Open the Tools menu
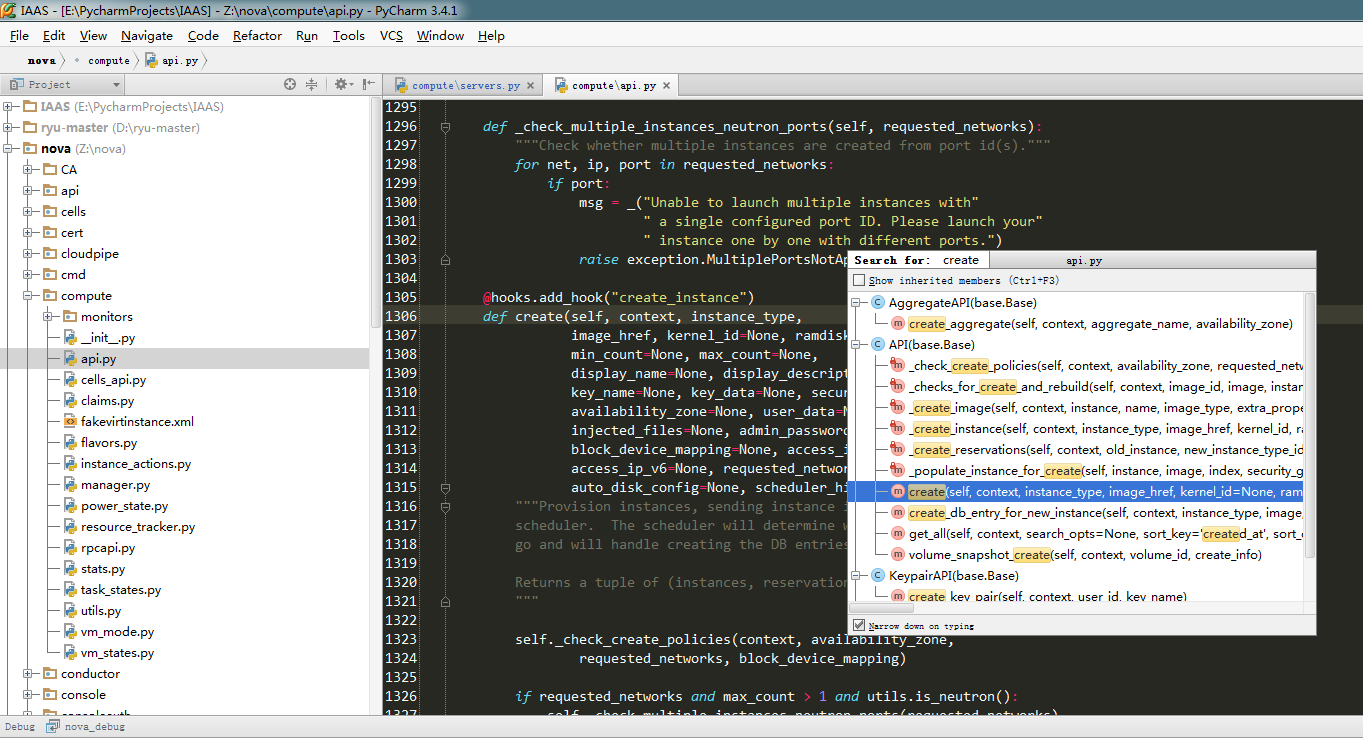 pyautogui.click(x=348, y=35)
